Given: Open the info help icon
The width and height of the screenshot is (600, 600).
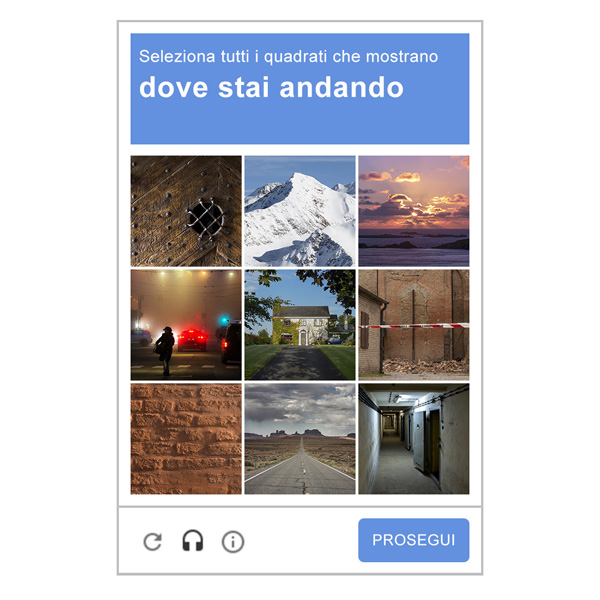Looking at the screenshot, I should [233, 541].
